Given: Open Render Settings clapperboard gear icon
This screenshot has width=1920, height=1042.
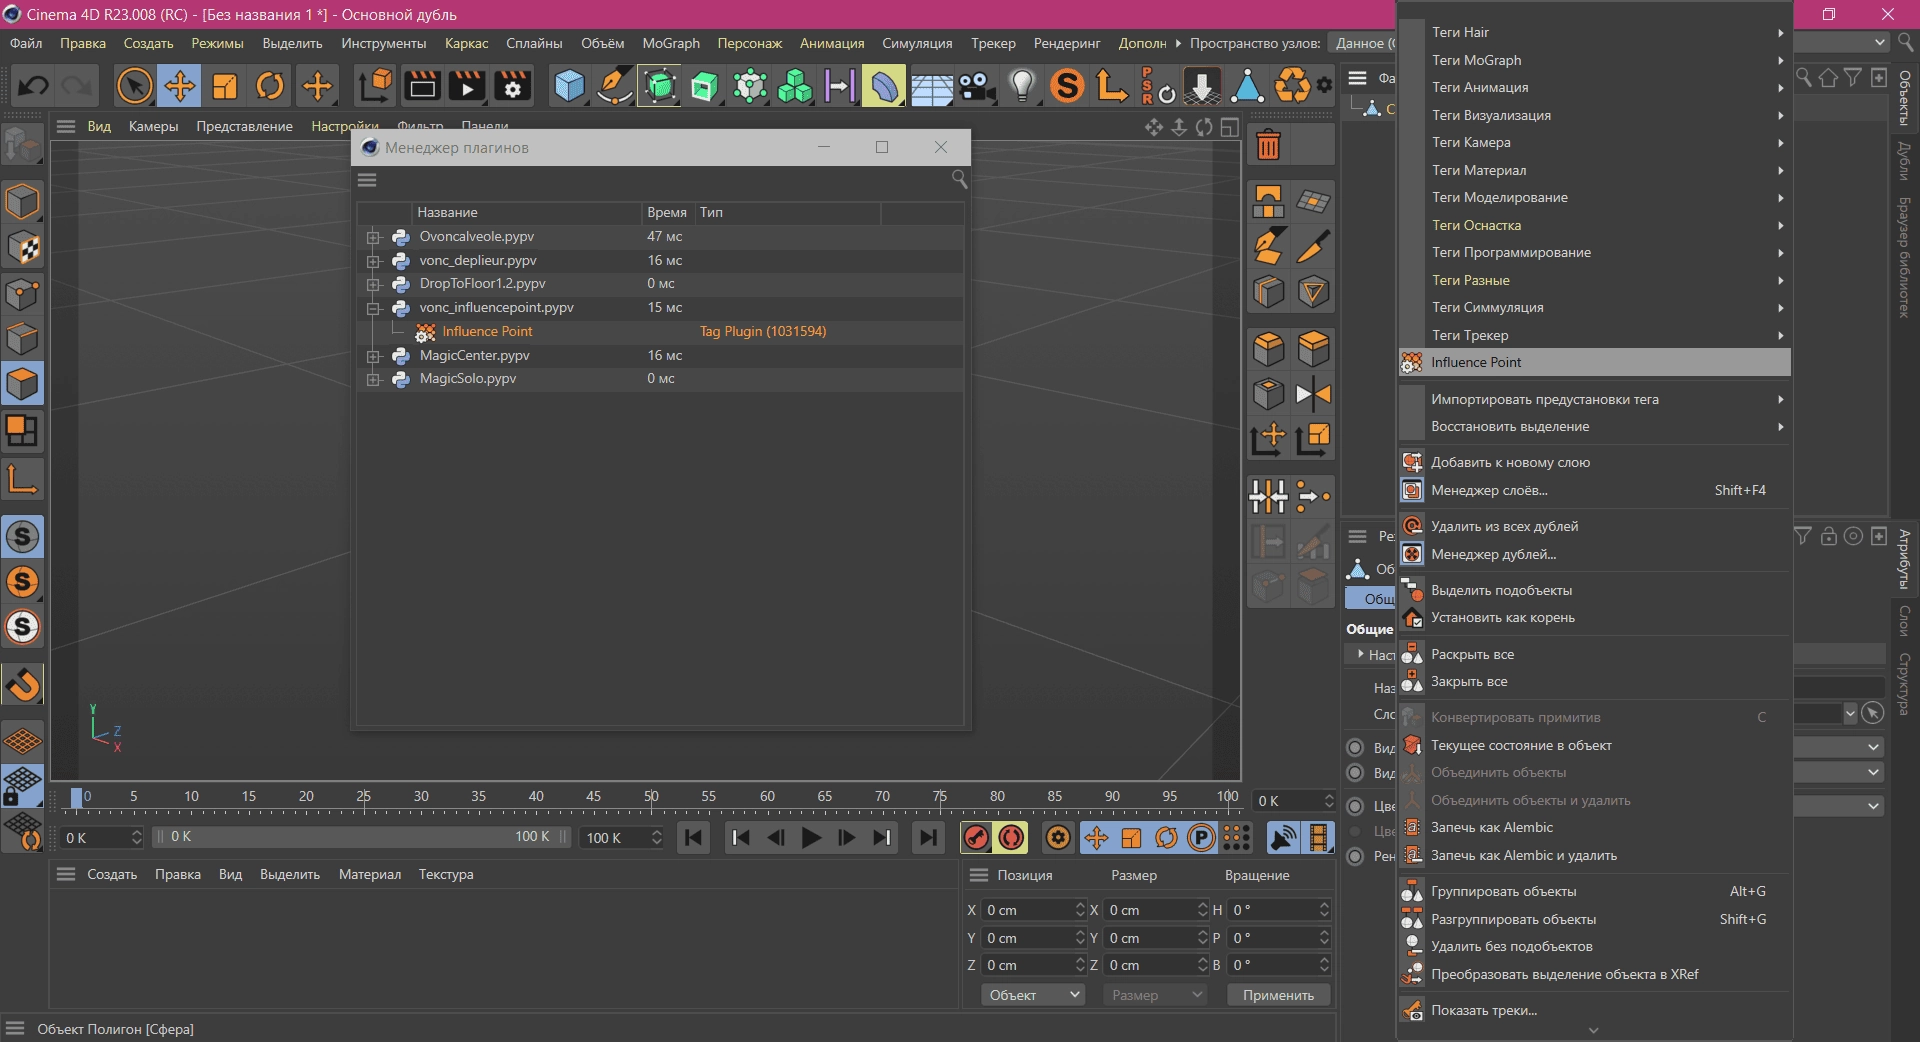Looking at the screenshot, I should click(512, 86).
